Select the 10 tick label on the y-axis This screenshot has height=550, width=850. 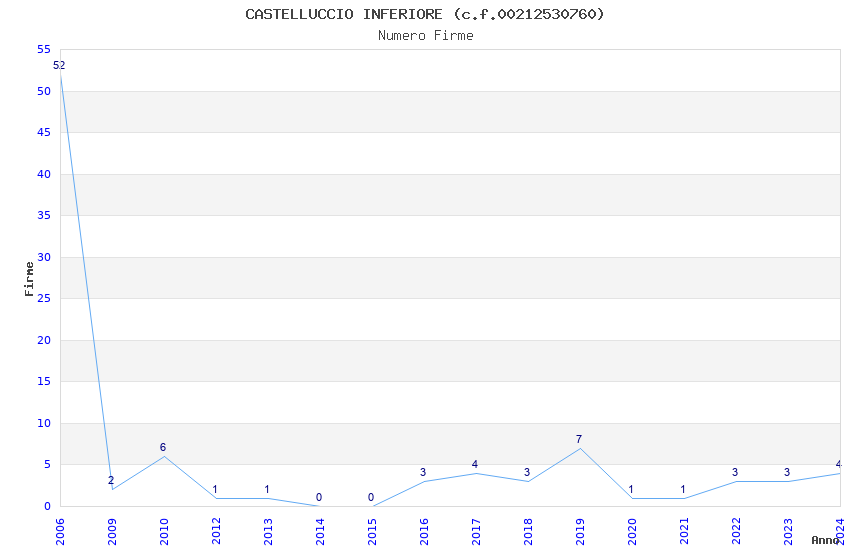pyautogui.click(x=43, y=423)
